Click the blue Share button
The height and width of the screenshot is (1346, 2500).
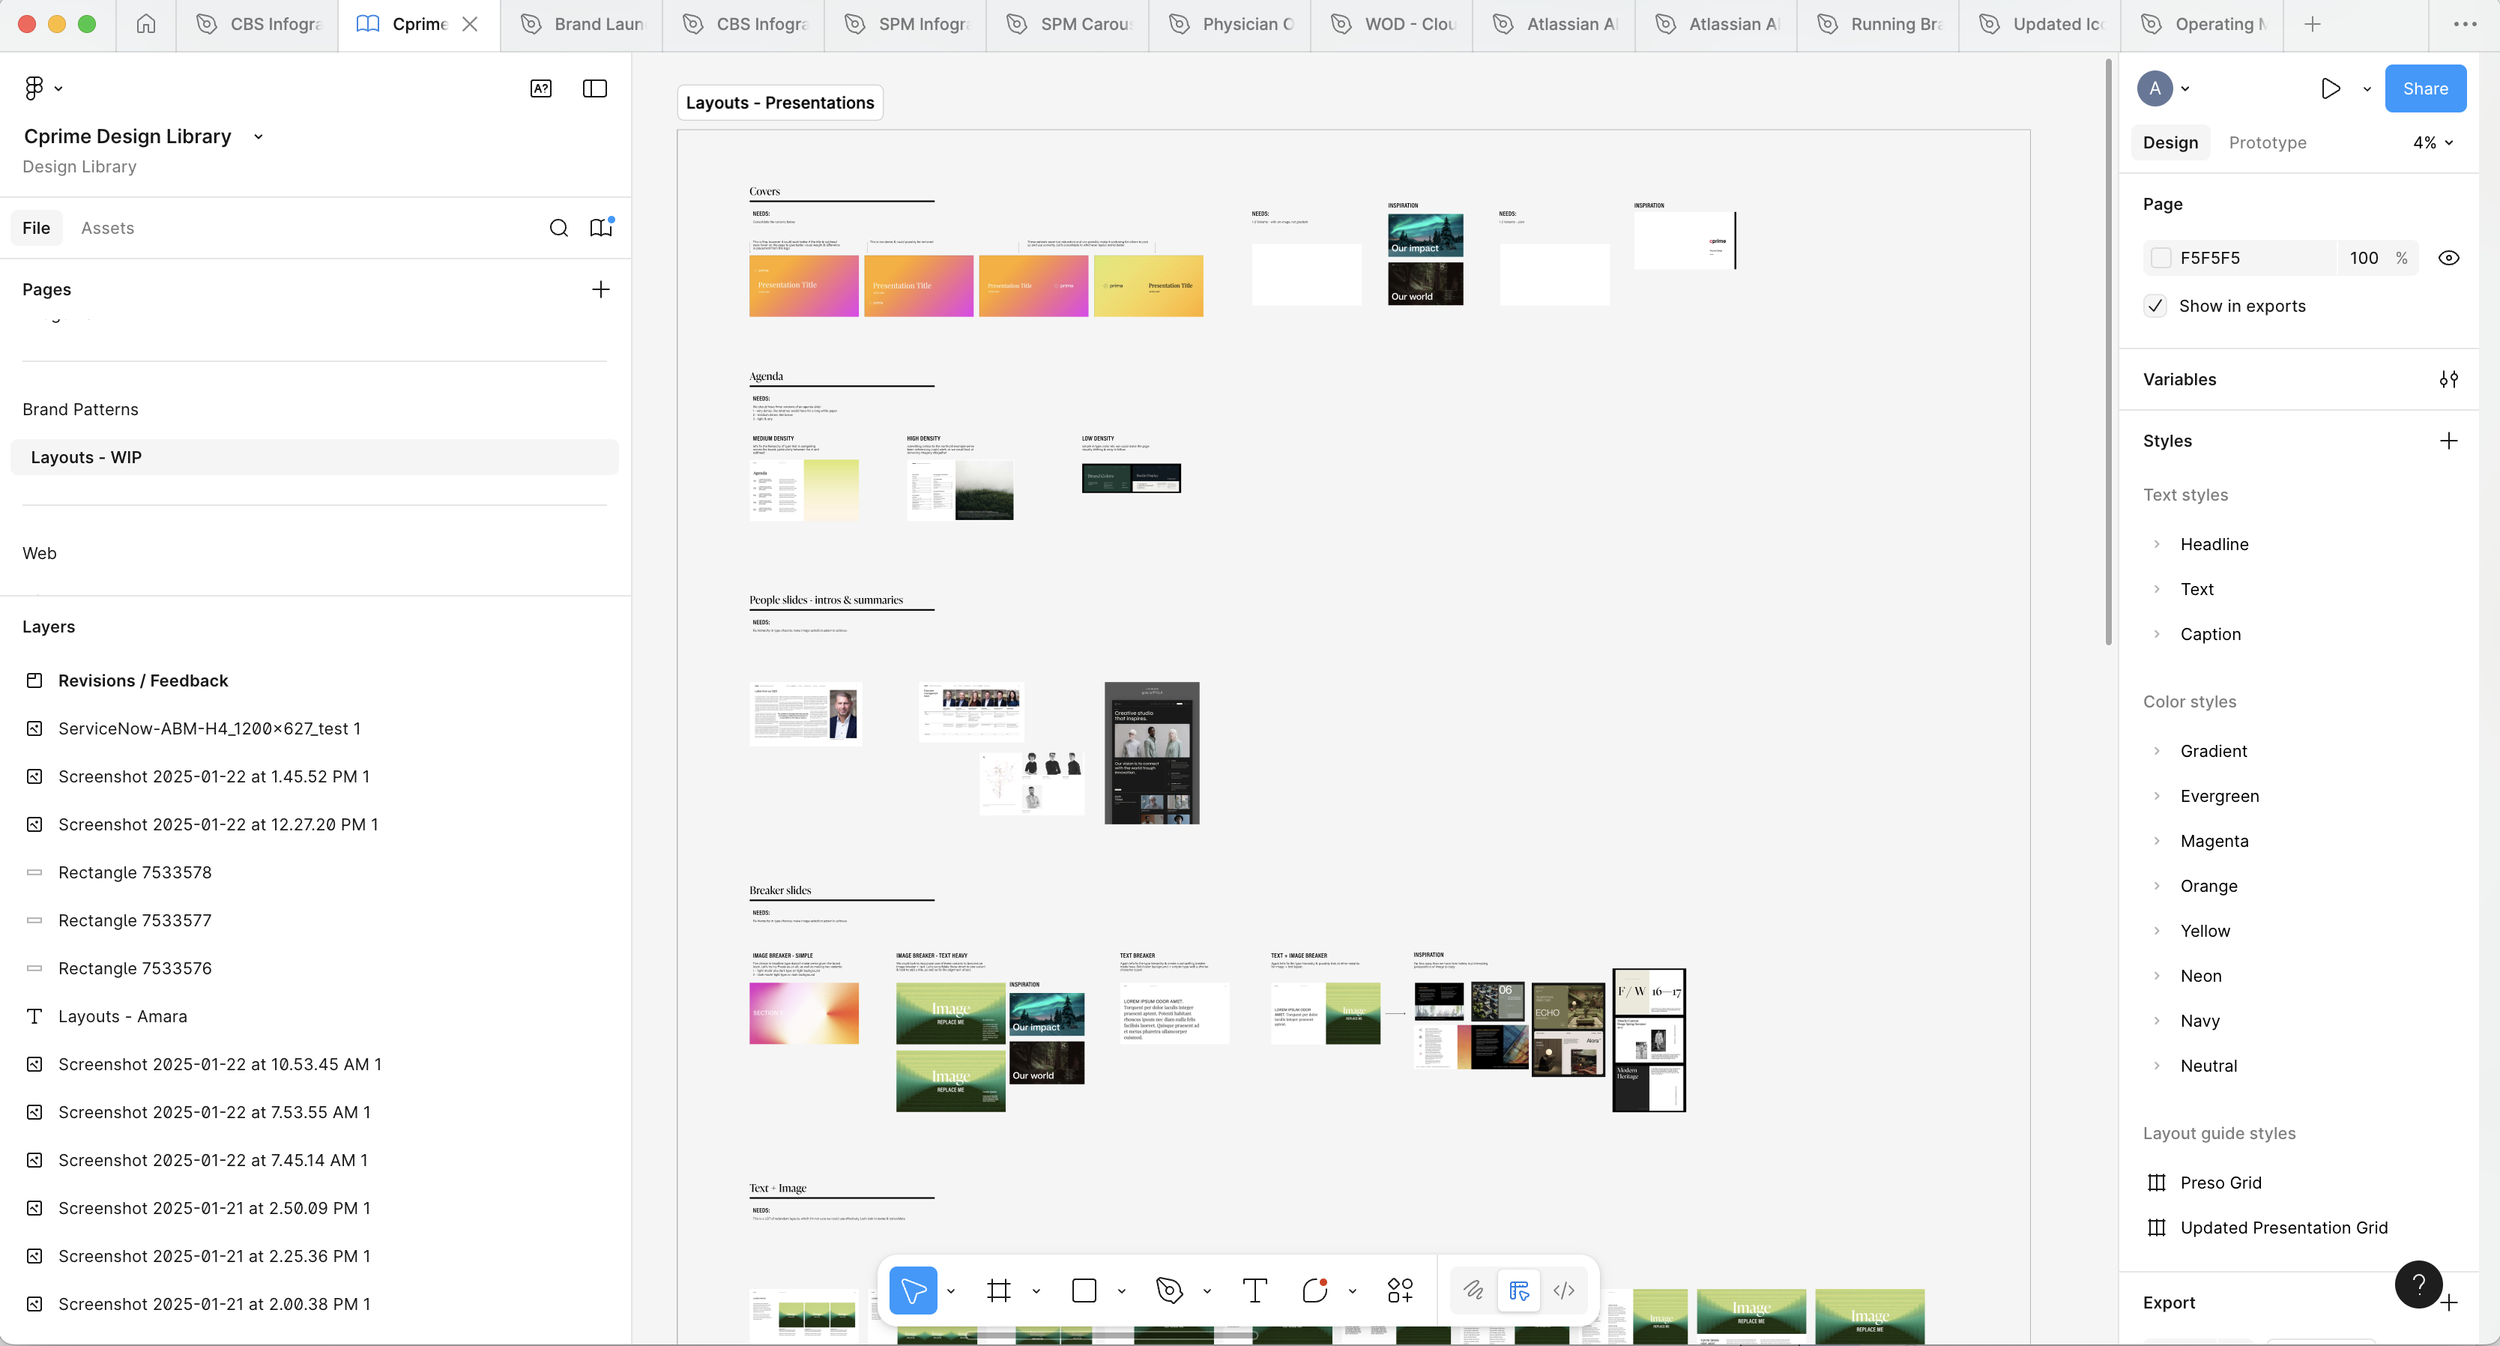[2425, 88]
